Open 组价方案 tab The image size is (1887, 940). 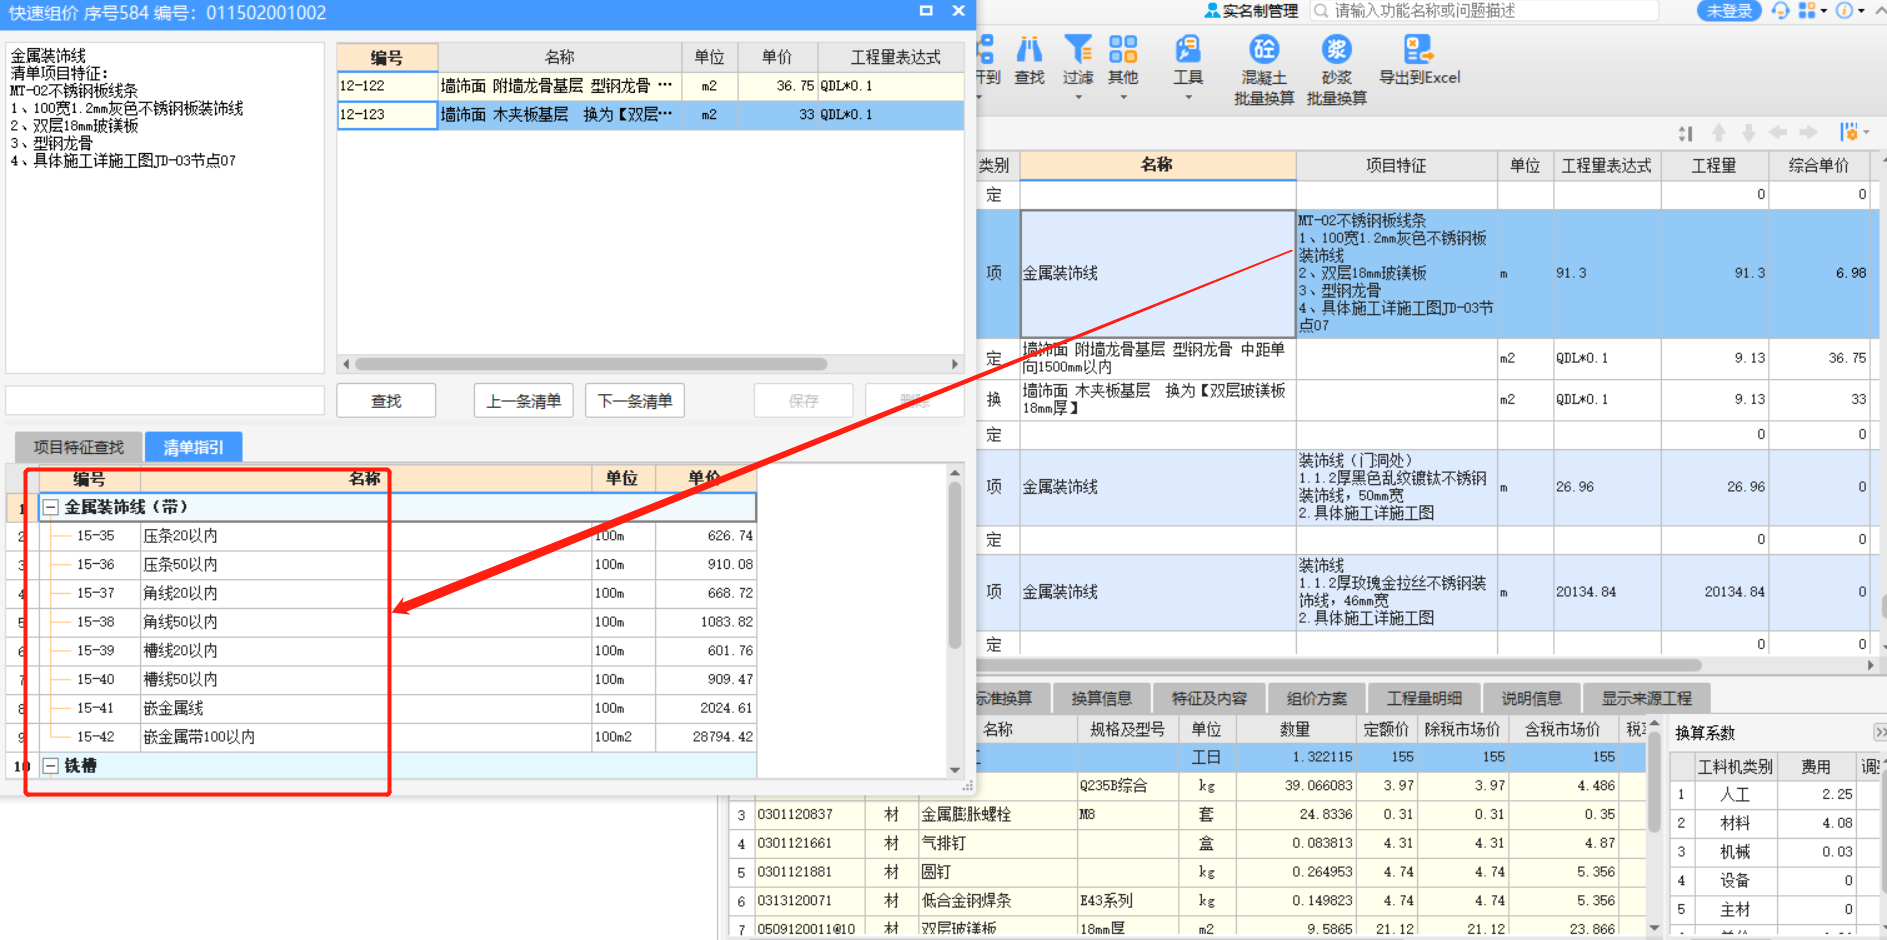(1317, 698)
